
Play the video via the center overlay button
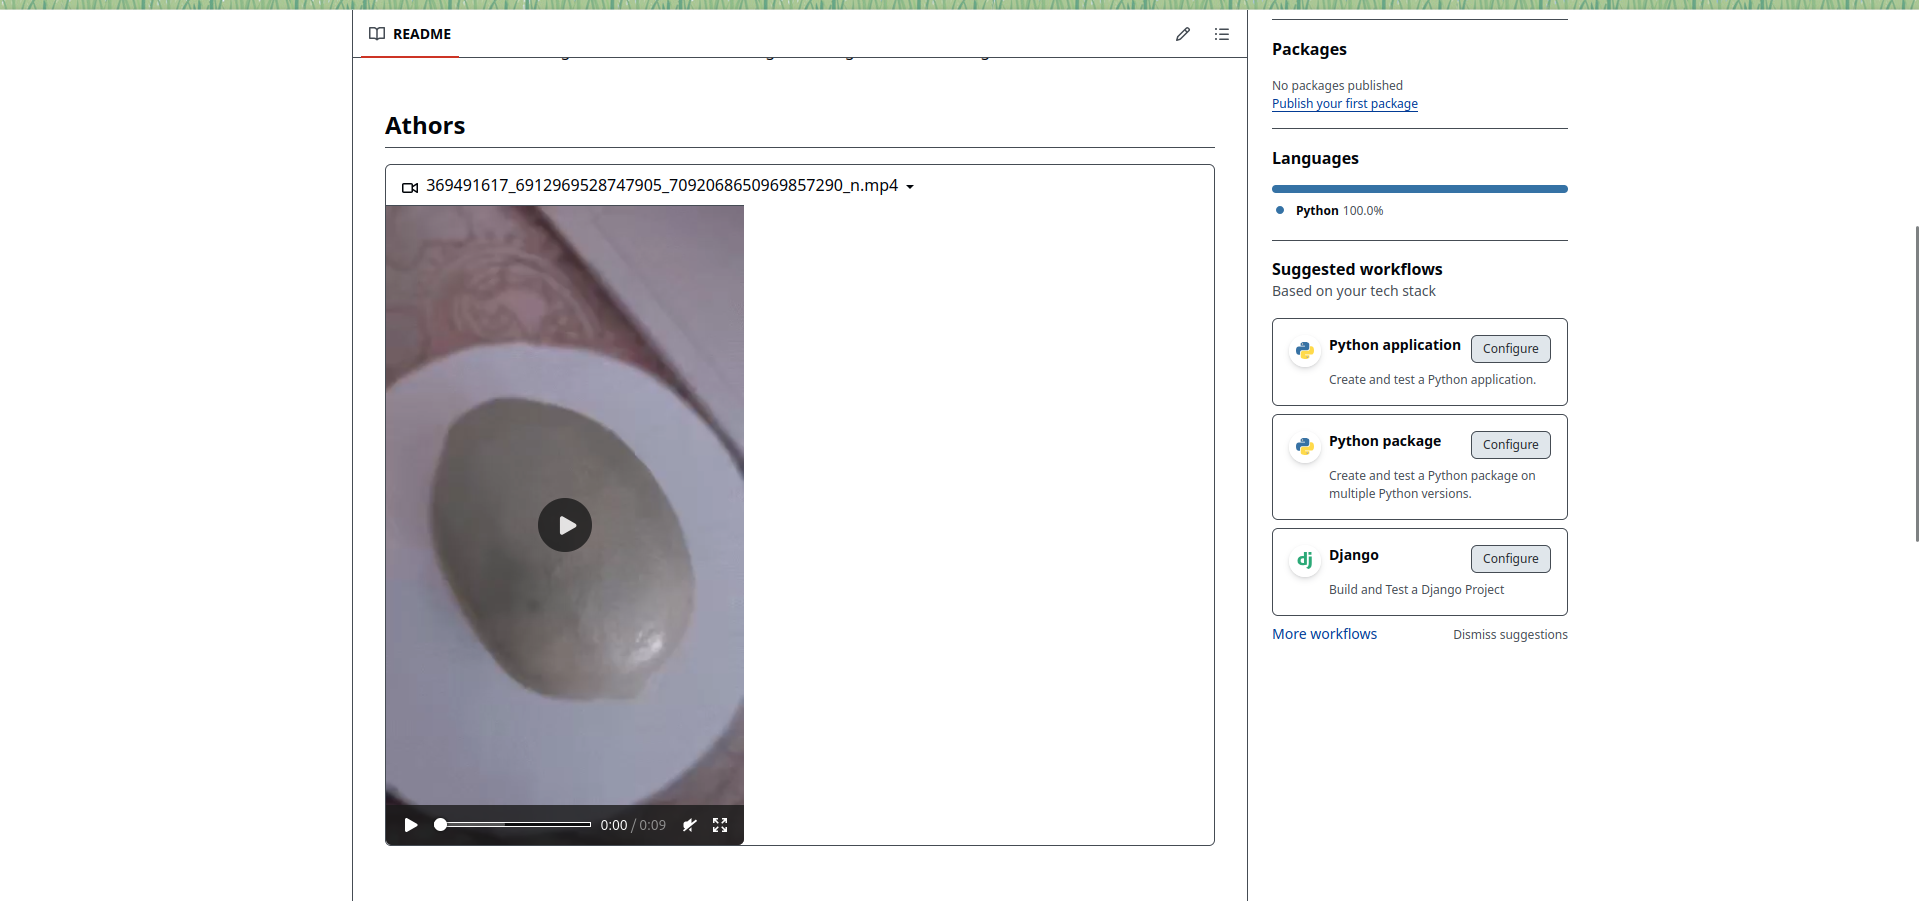click(564, 525)
